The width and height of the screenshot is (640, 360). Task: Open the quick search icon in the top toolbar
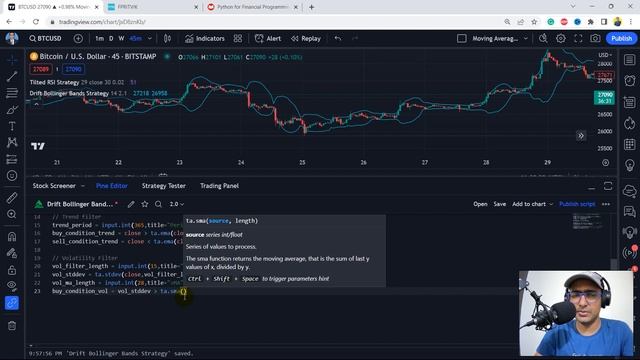543,38
